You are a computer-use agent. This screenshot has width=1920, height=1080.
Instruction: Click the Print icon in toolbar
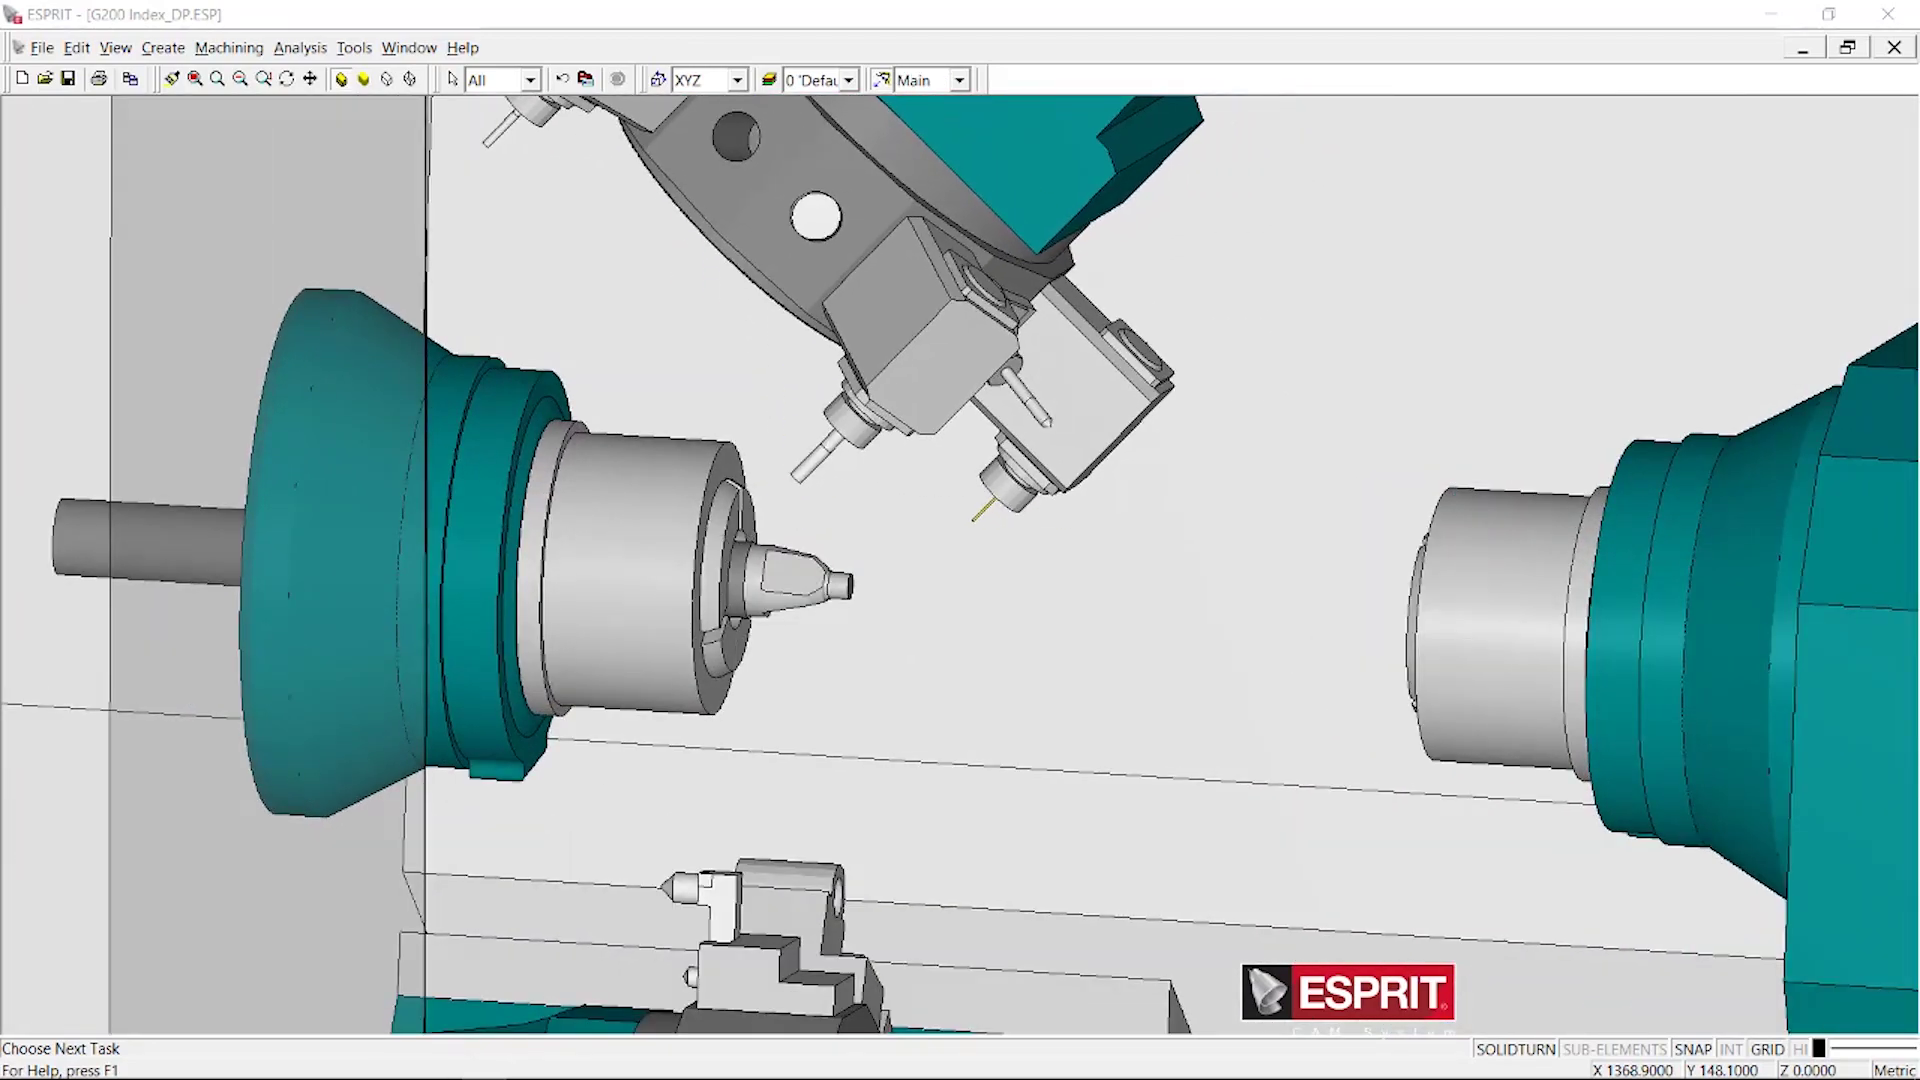coord(99,79)
